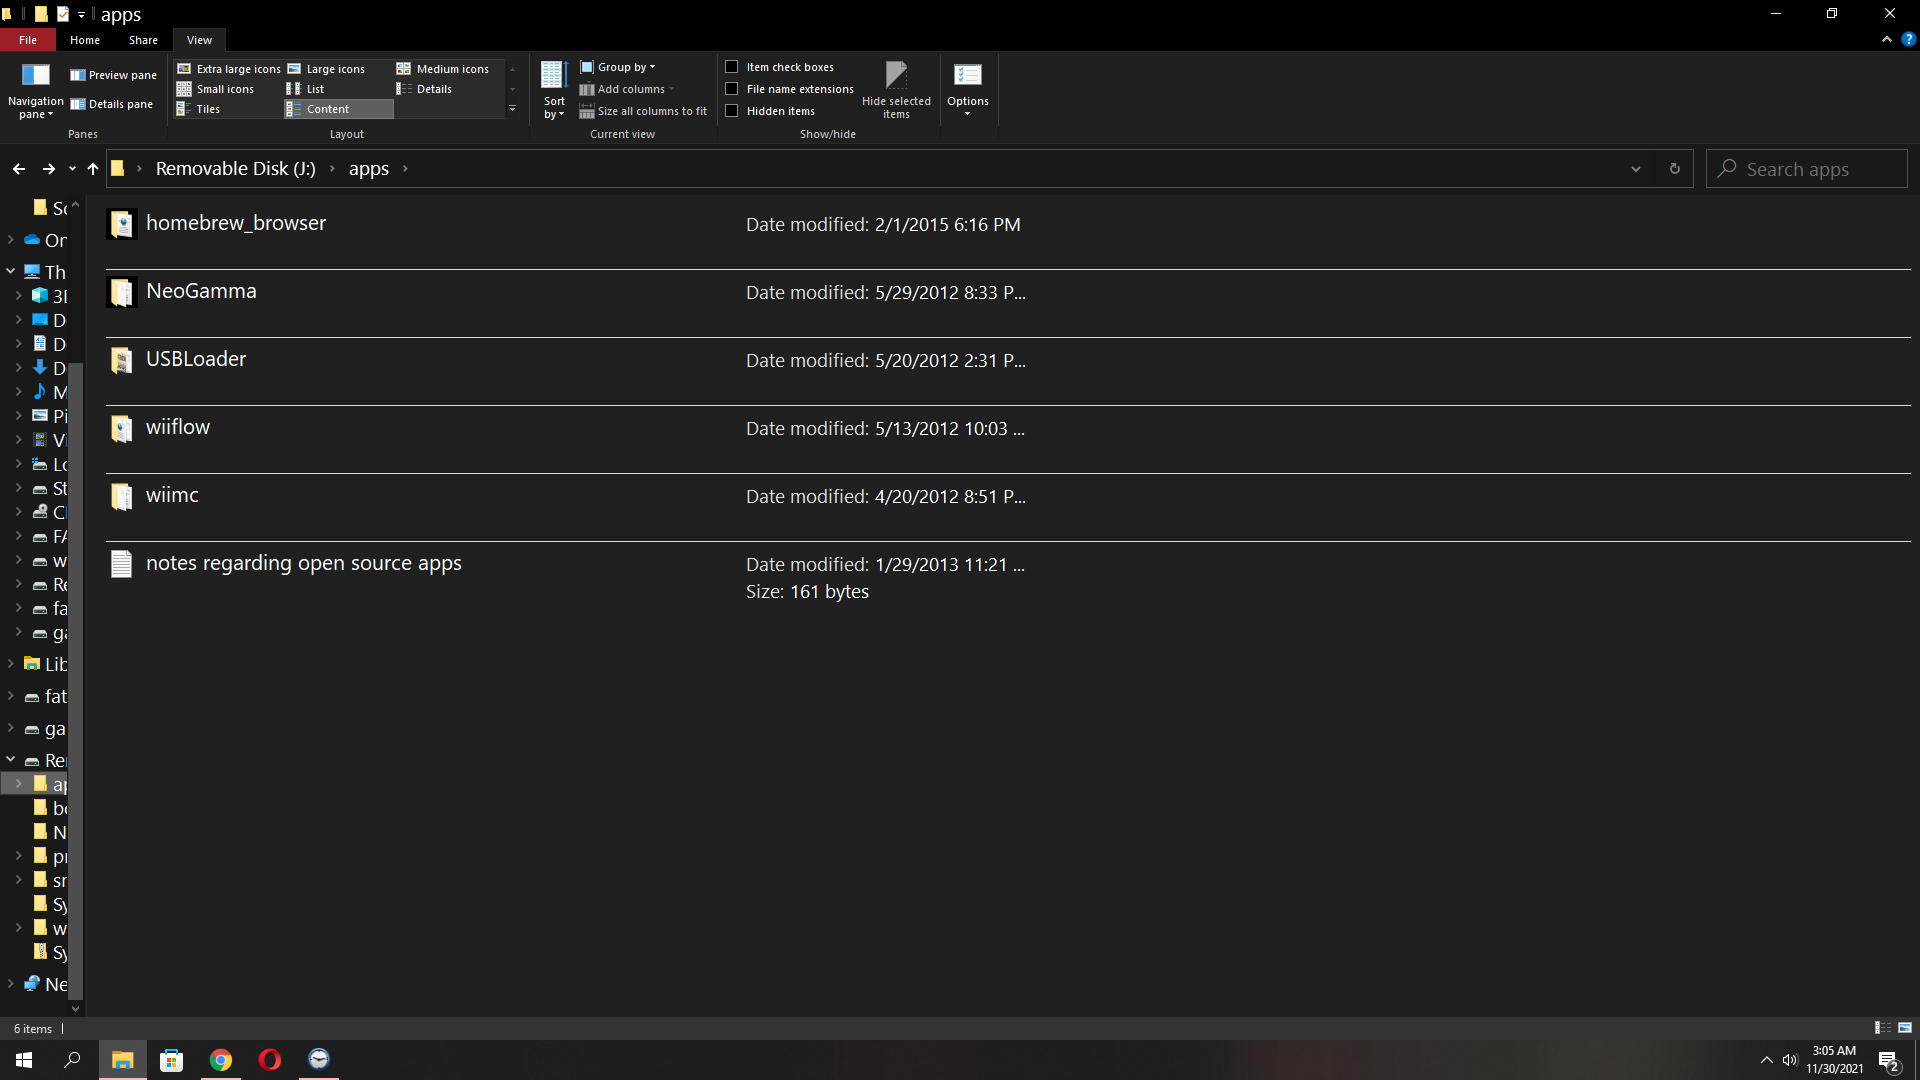Refresh the apps folder
The width and height of the screenshot is (1920, 1080).
(1675, 169)
